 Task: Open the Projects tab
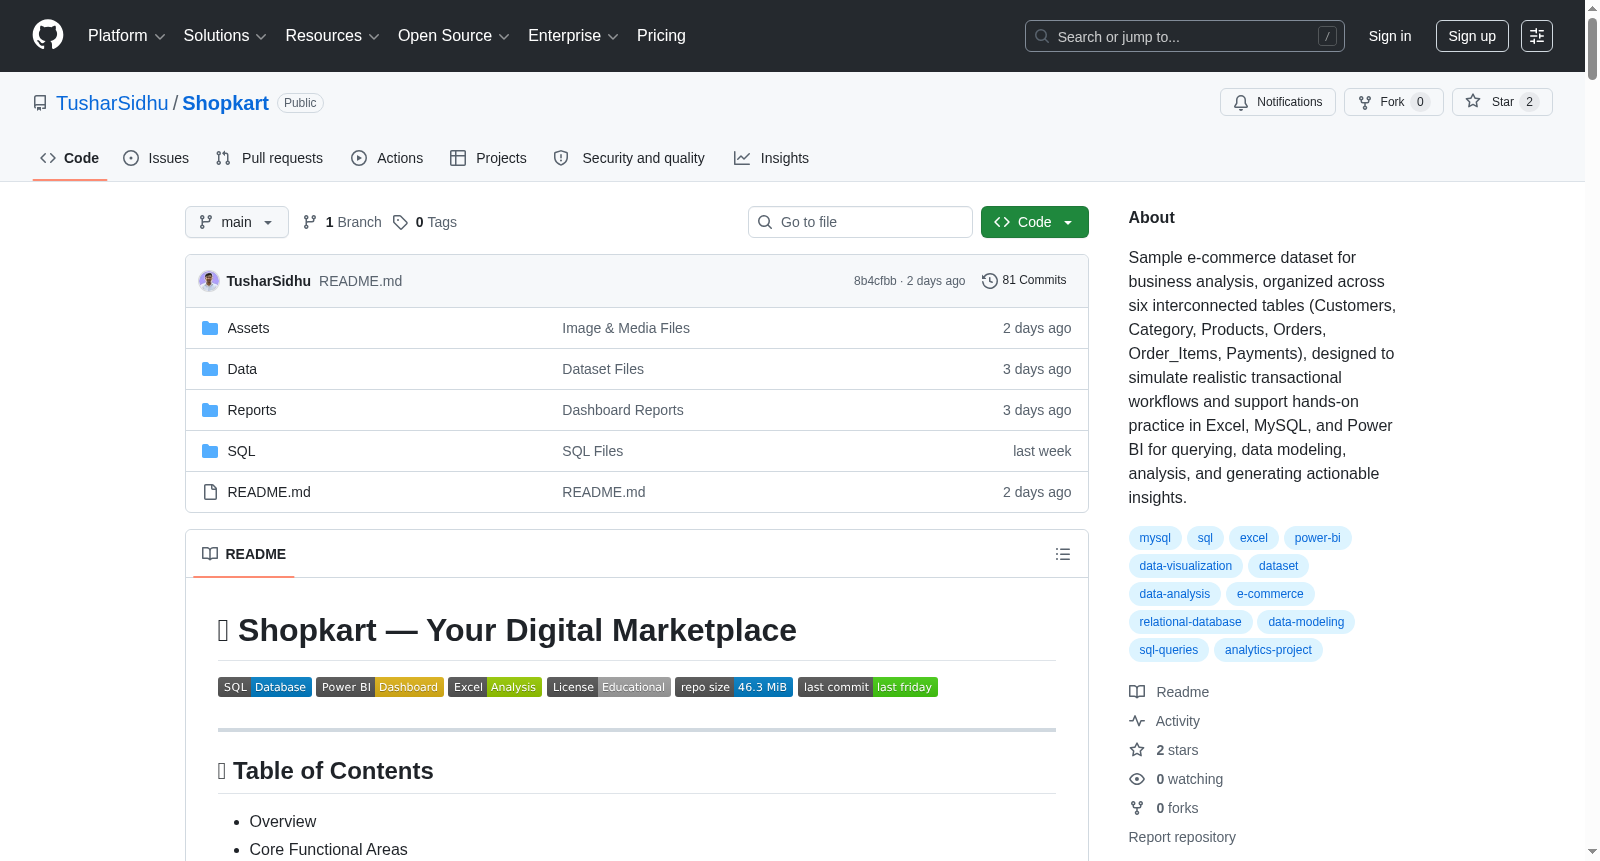coord(488,158)
